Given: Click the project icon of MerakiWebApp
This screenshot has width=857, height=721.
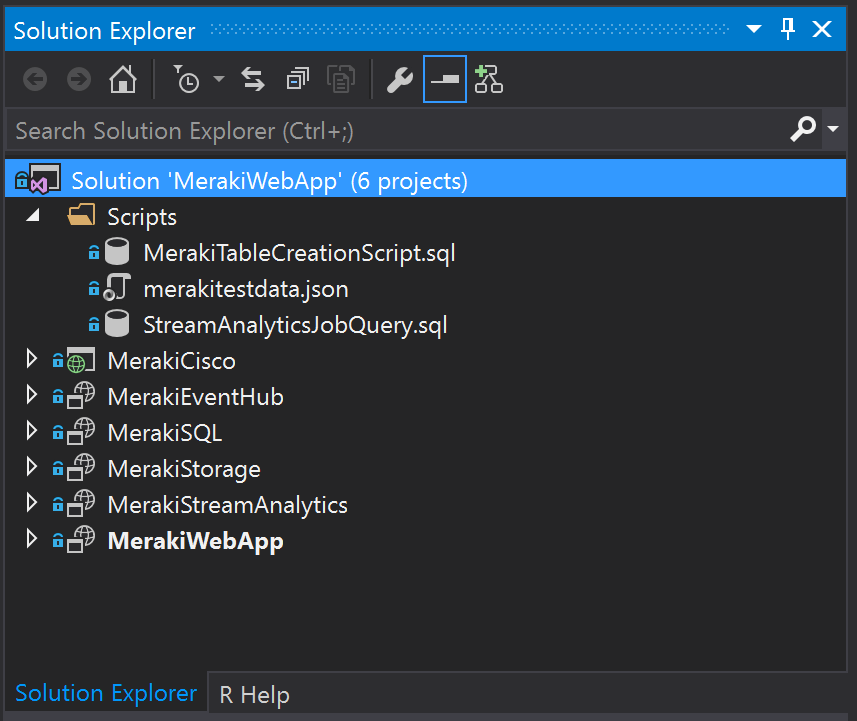Looking at the screenshot, I should [81, 540].
